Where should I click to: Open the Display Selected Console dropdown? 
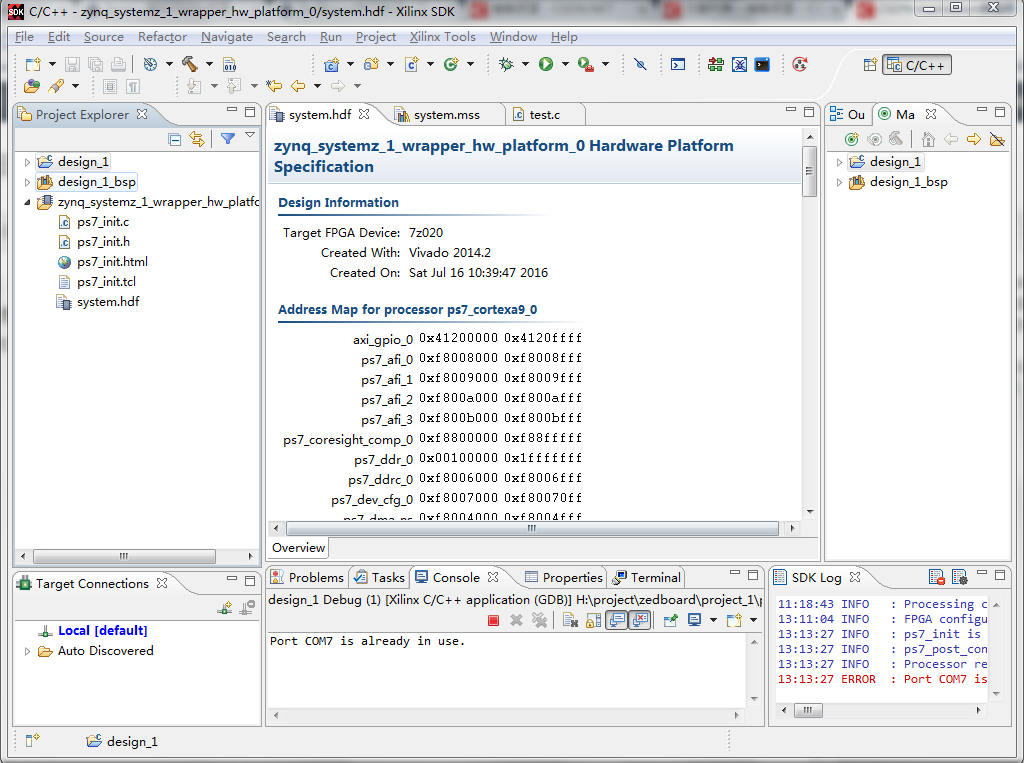(x=712, y=620)
